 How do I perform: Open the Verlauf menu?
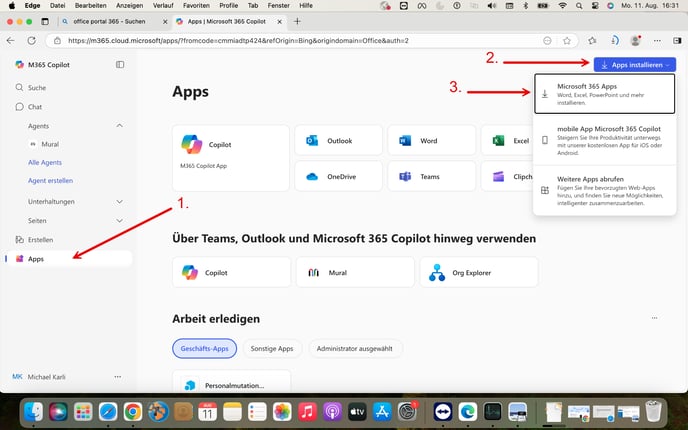pos(163,5)
